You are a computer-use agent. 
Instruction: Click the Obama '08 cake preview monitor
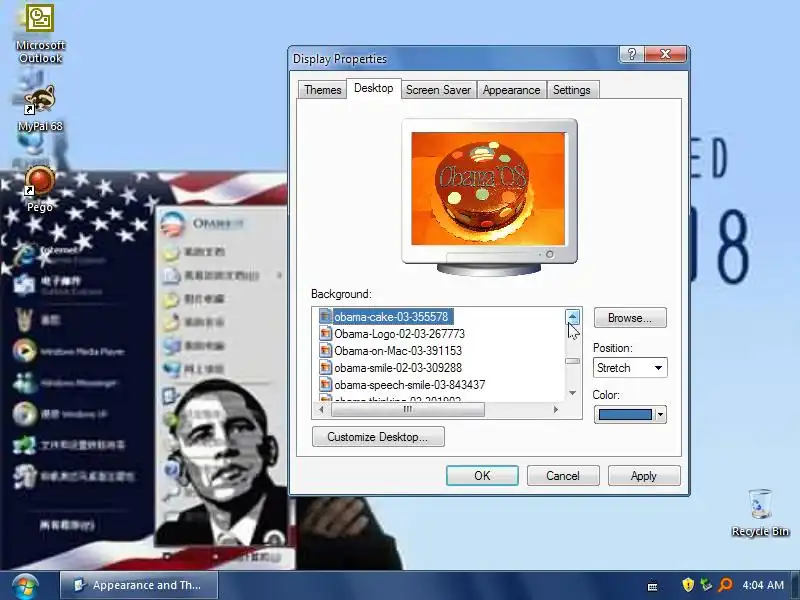[489, 196]
